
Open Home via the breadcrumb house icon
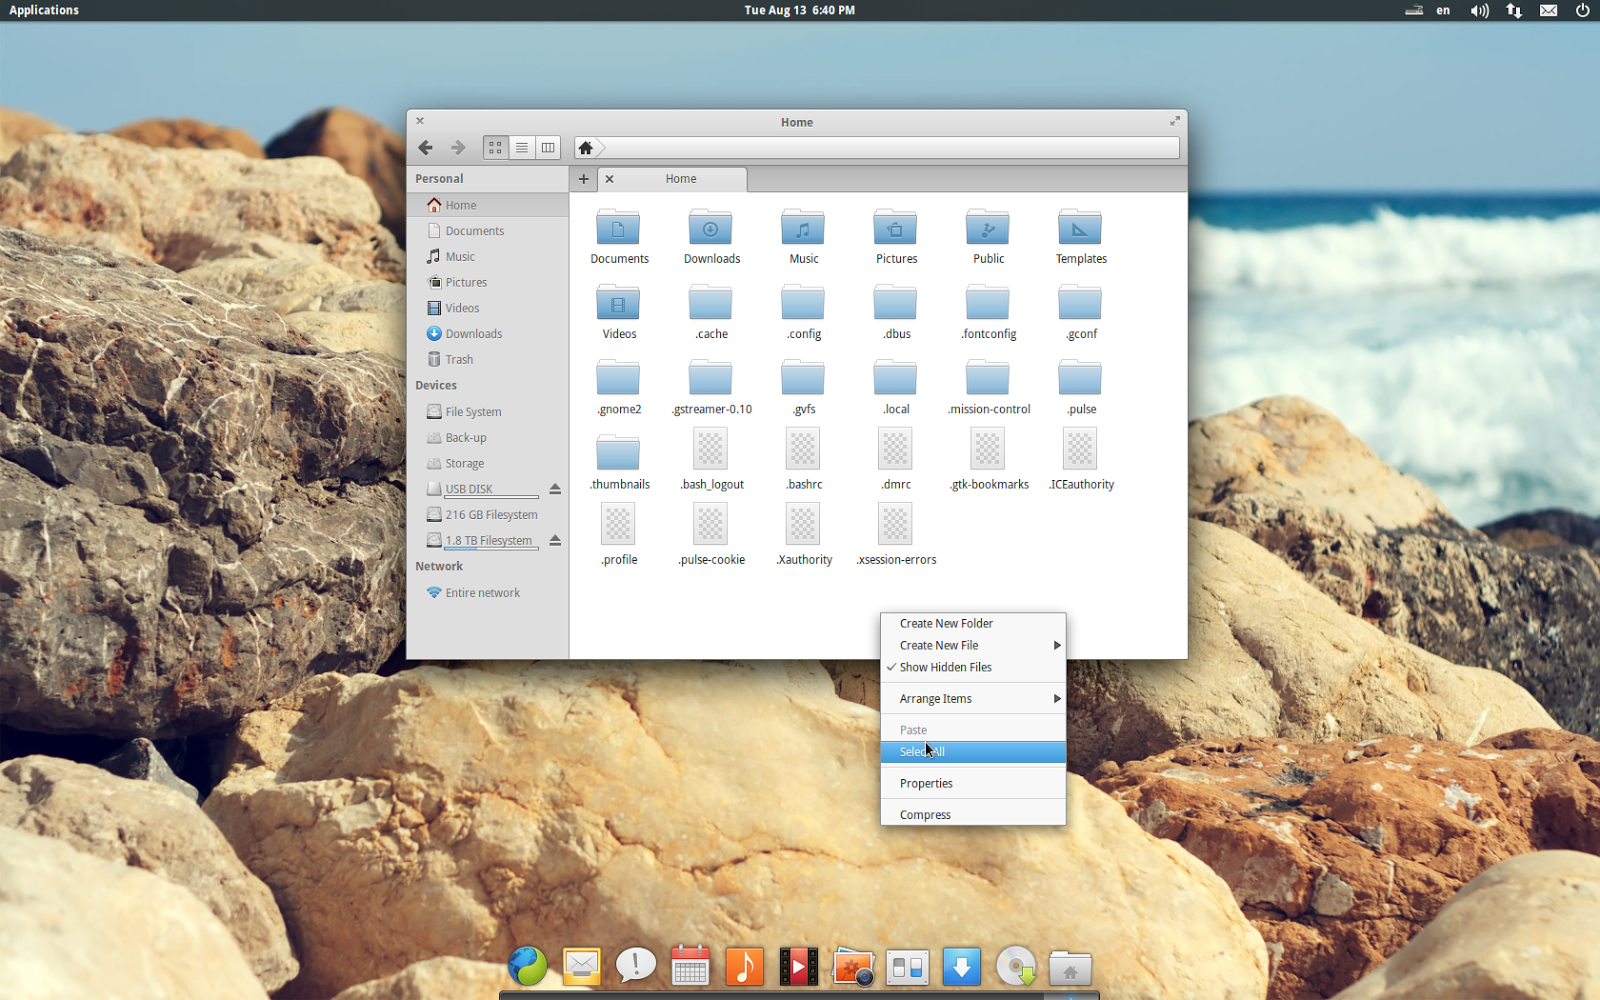[x=585, y=147]
